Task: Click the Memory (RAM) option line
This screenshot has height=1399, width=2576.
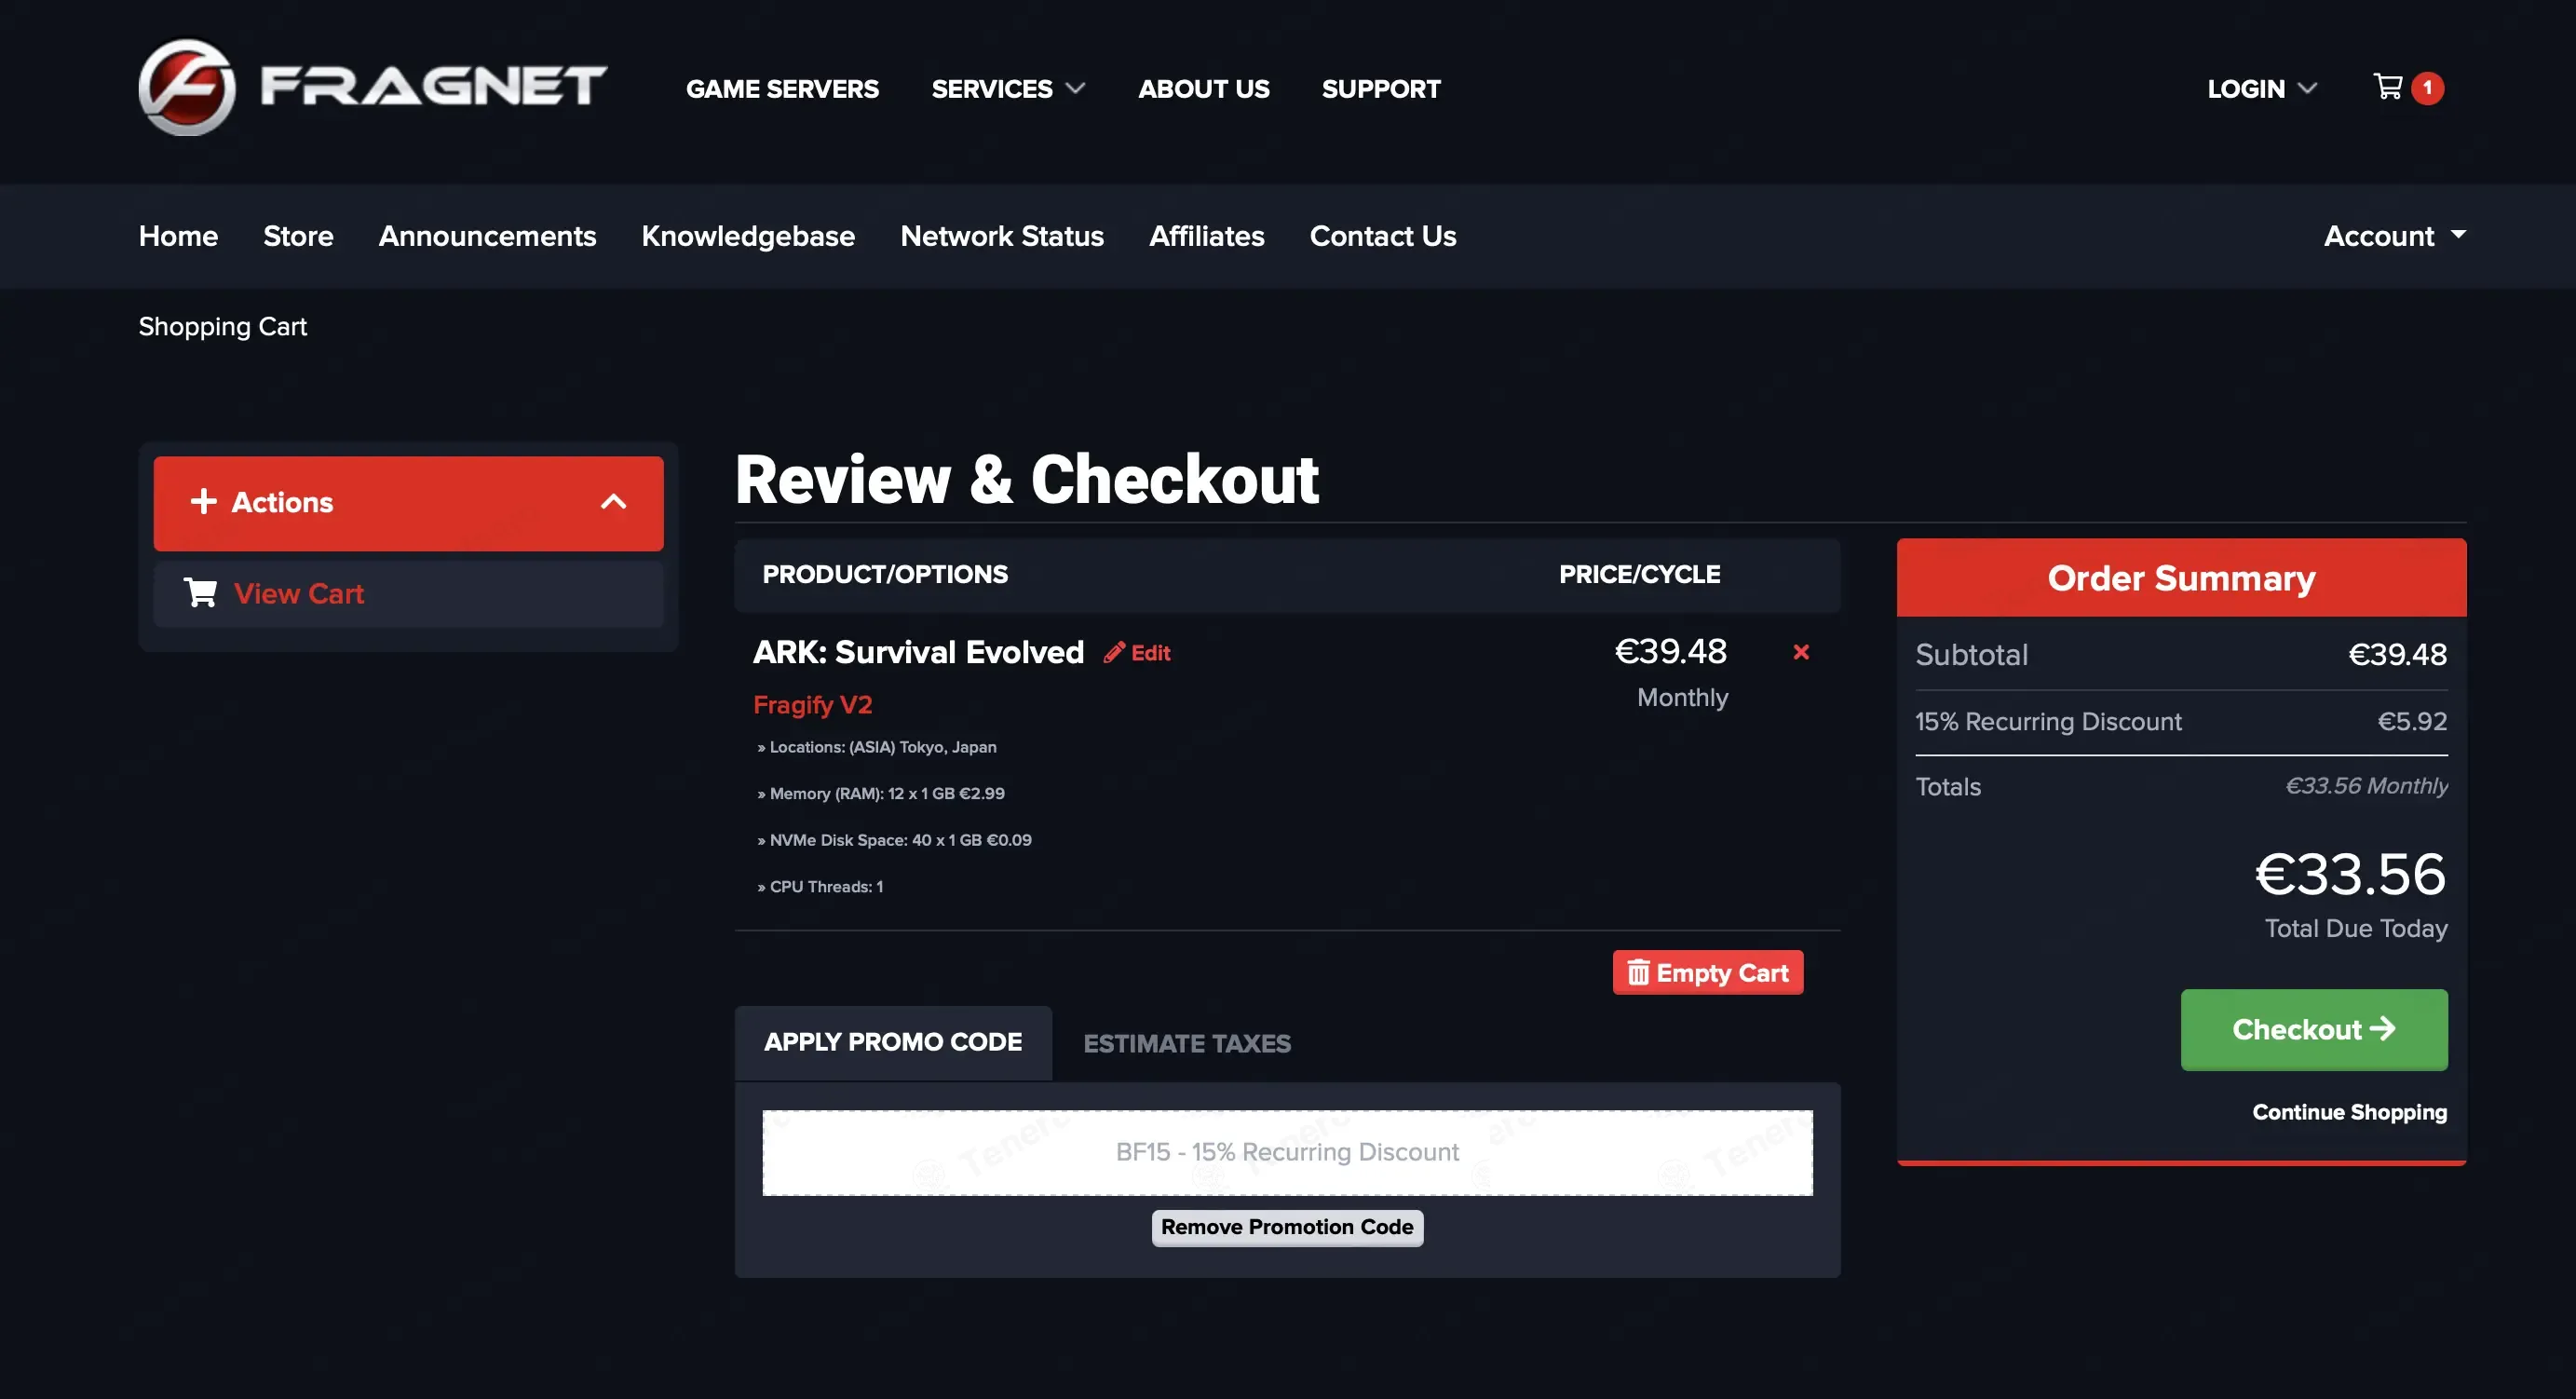Action: [881, 793]
